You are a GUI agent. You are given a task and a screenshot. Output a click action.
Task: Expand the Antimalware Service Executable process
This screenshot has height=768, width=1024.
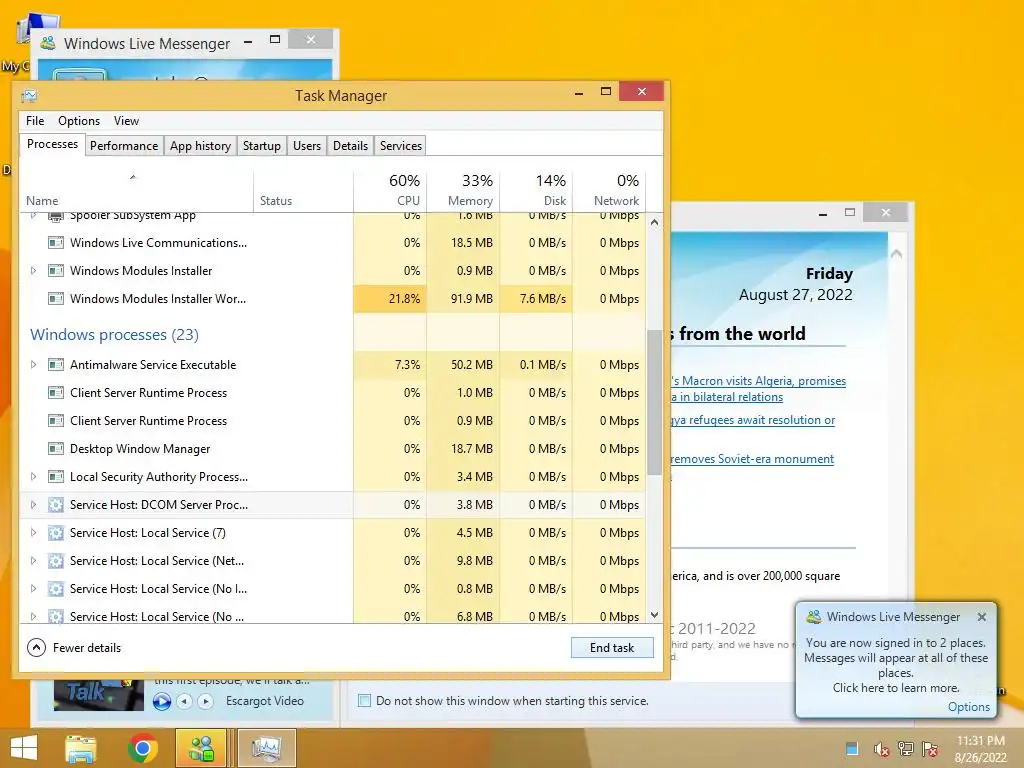(33, 365)
